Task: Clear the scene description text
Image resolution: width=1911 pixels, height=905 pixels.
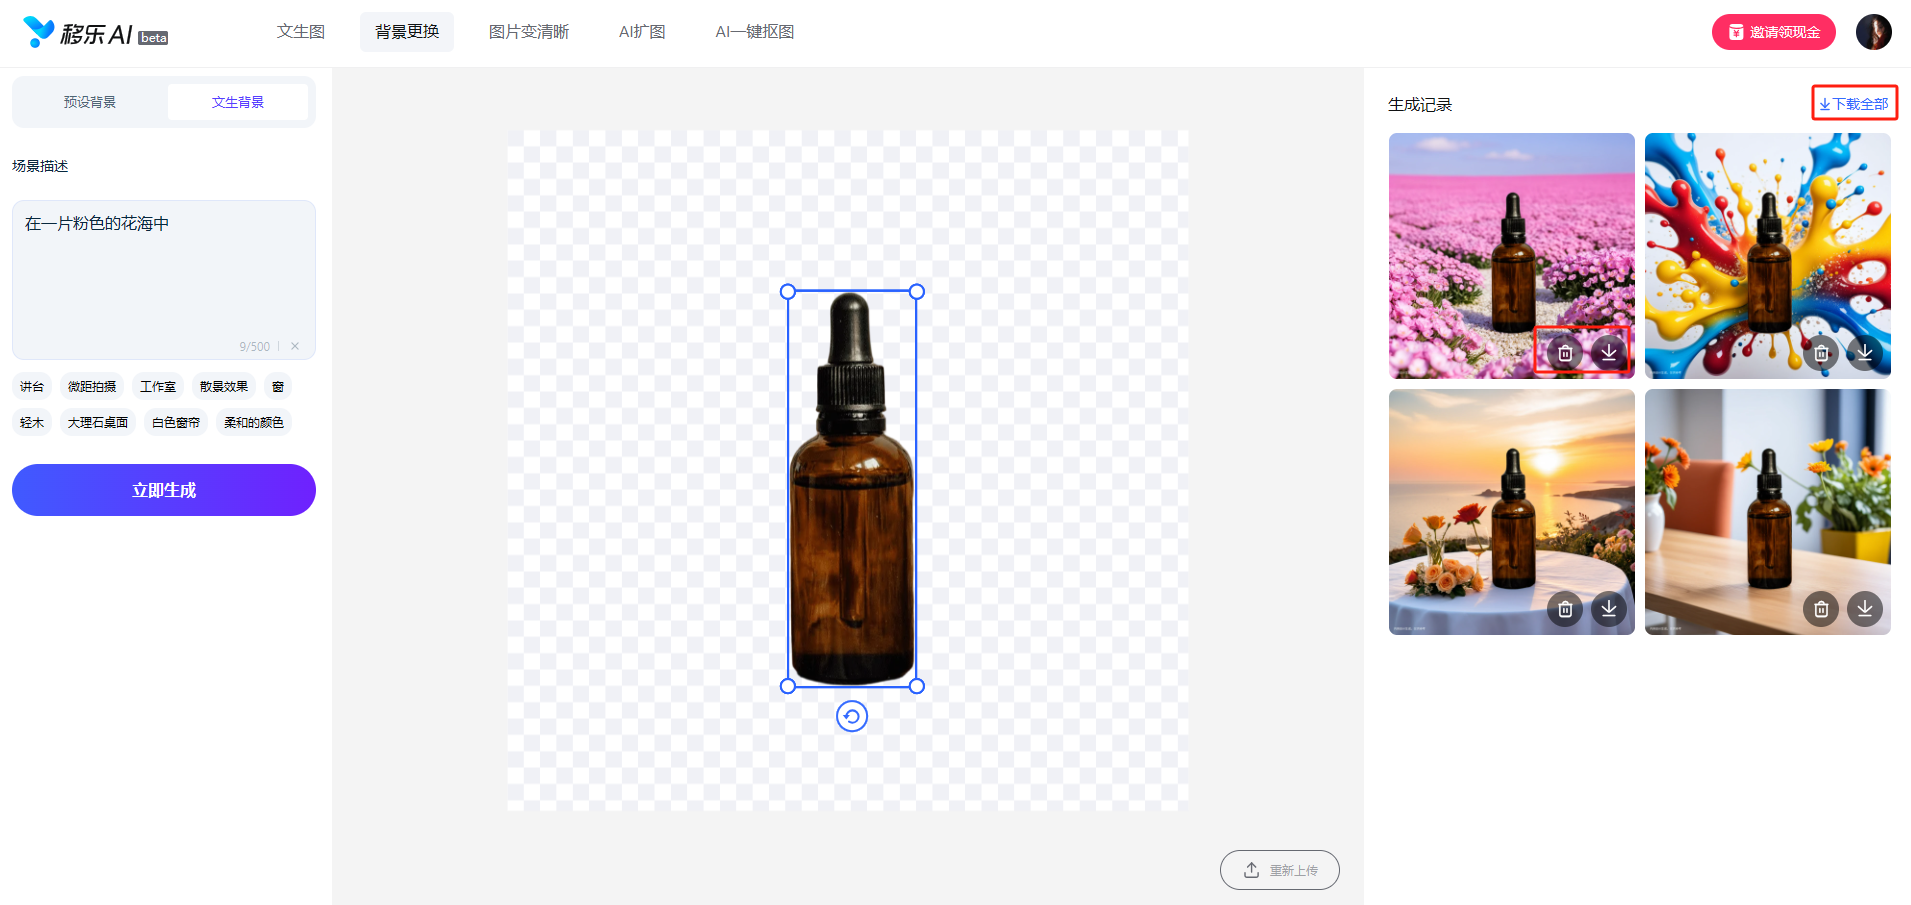Action: point(295,347)
